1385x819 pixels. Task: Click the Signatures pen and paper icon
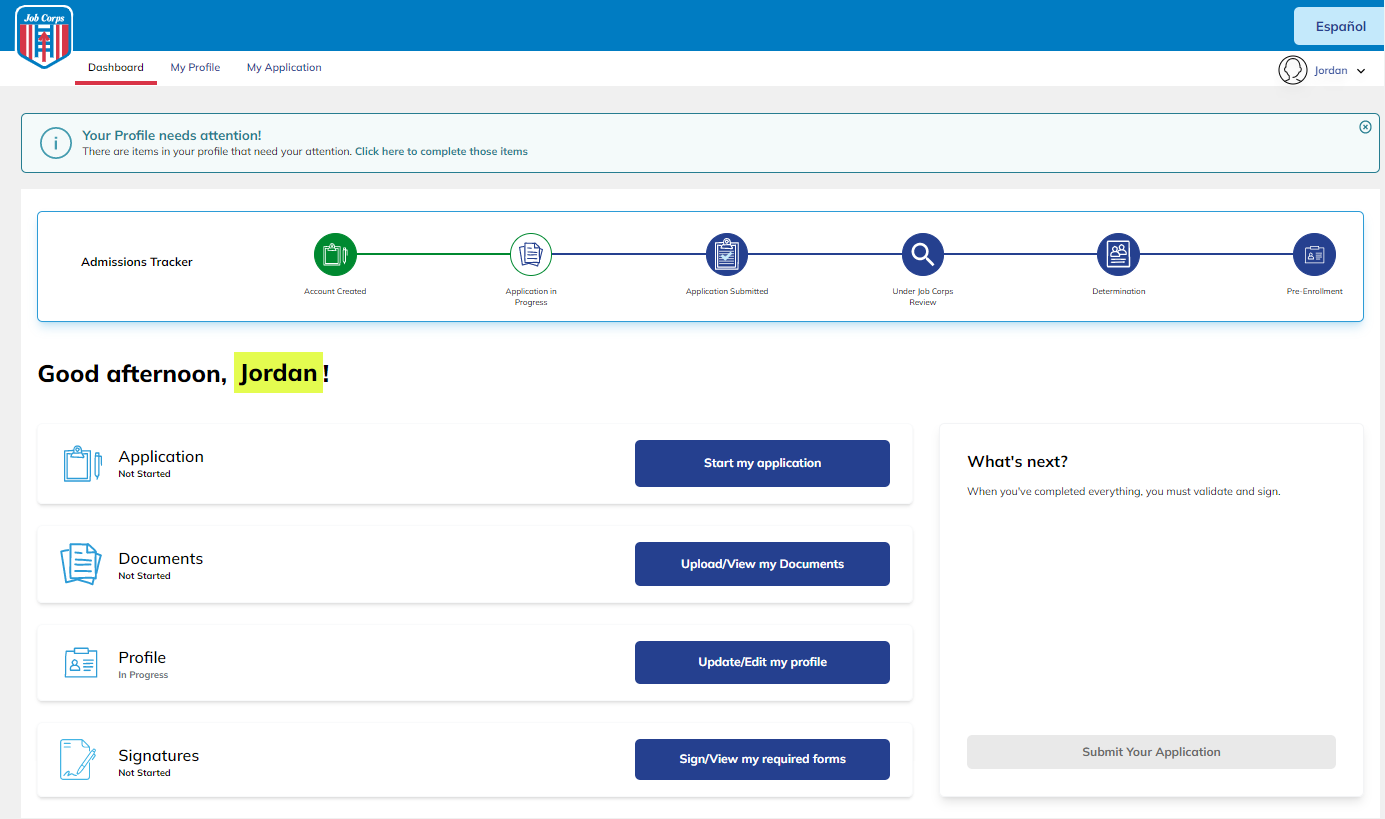click(x=78, y=760)
